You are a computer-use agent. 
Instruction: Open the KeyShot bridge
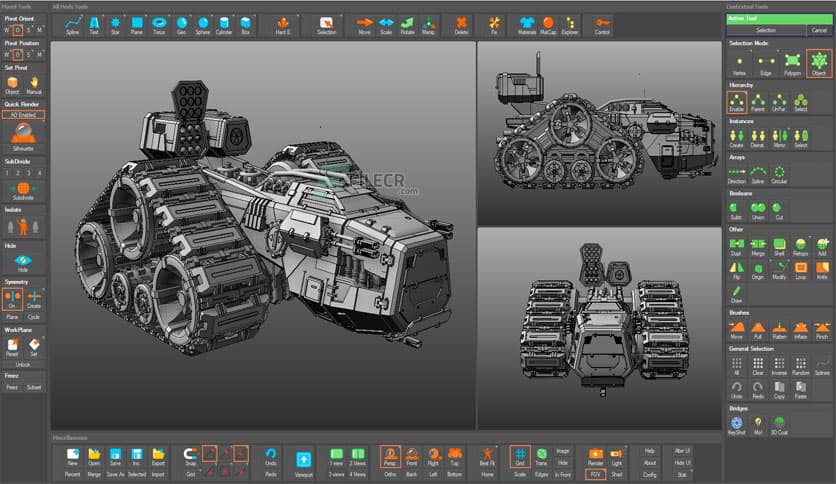[736, 426]
